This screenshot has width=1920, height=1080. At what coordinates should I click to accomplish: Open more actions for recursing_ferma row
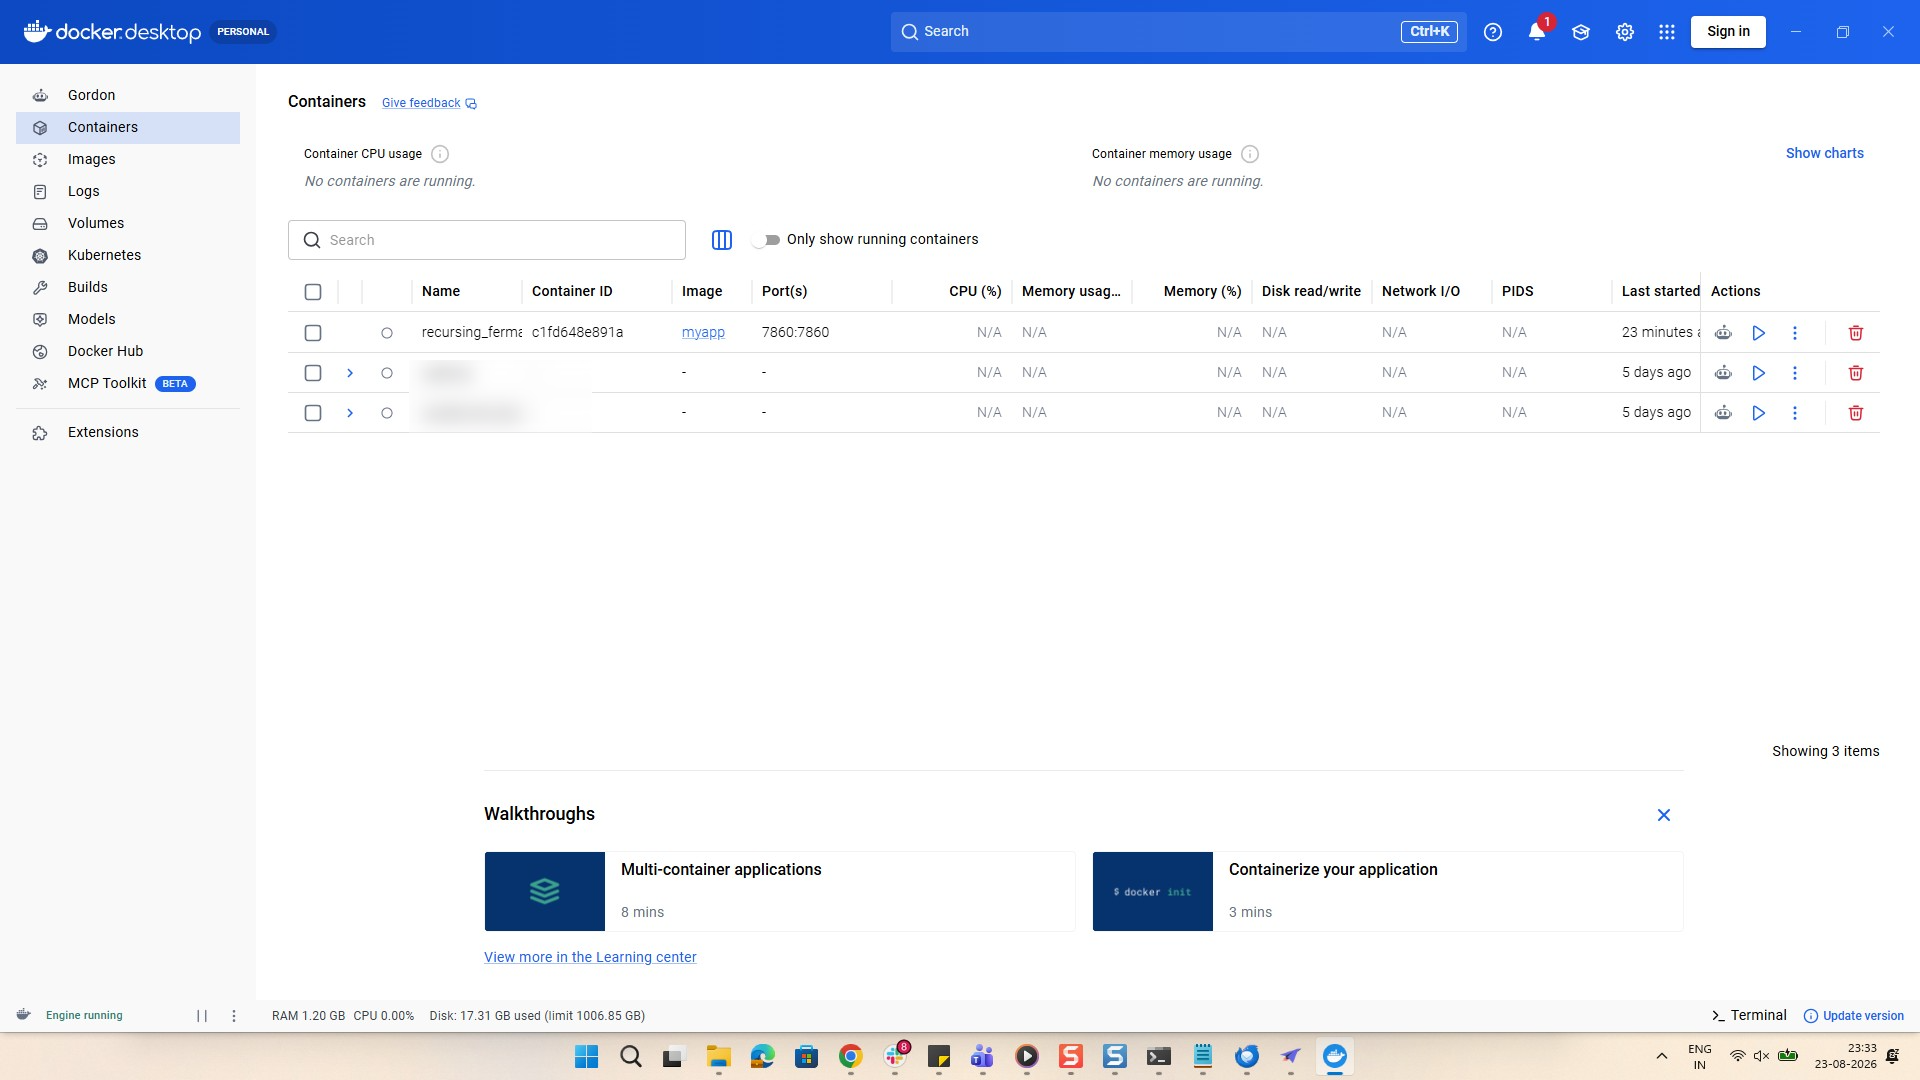click(1795, 333)
